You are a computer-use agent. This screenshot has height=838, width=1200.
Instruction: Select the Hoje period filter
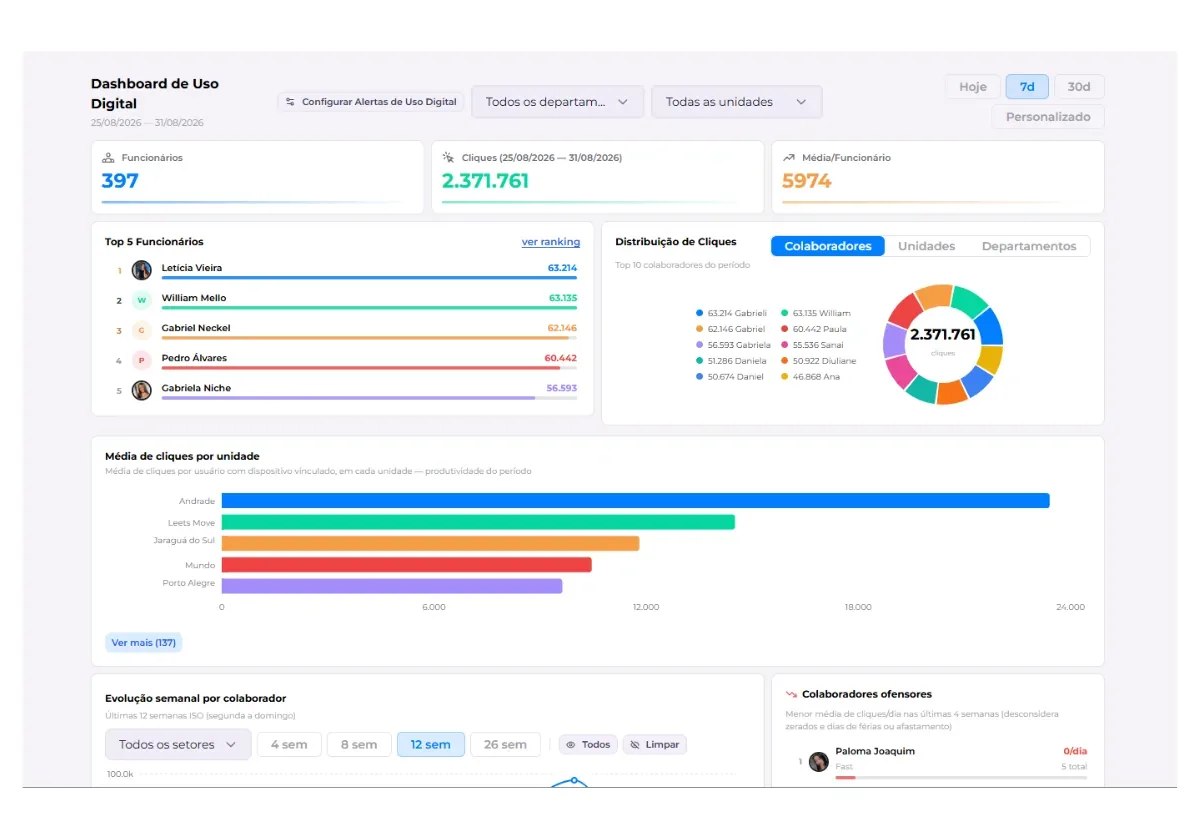(973, 87)
